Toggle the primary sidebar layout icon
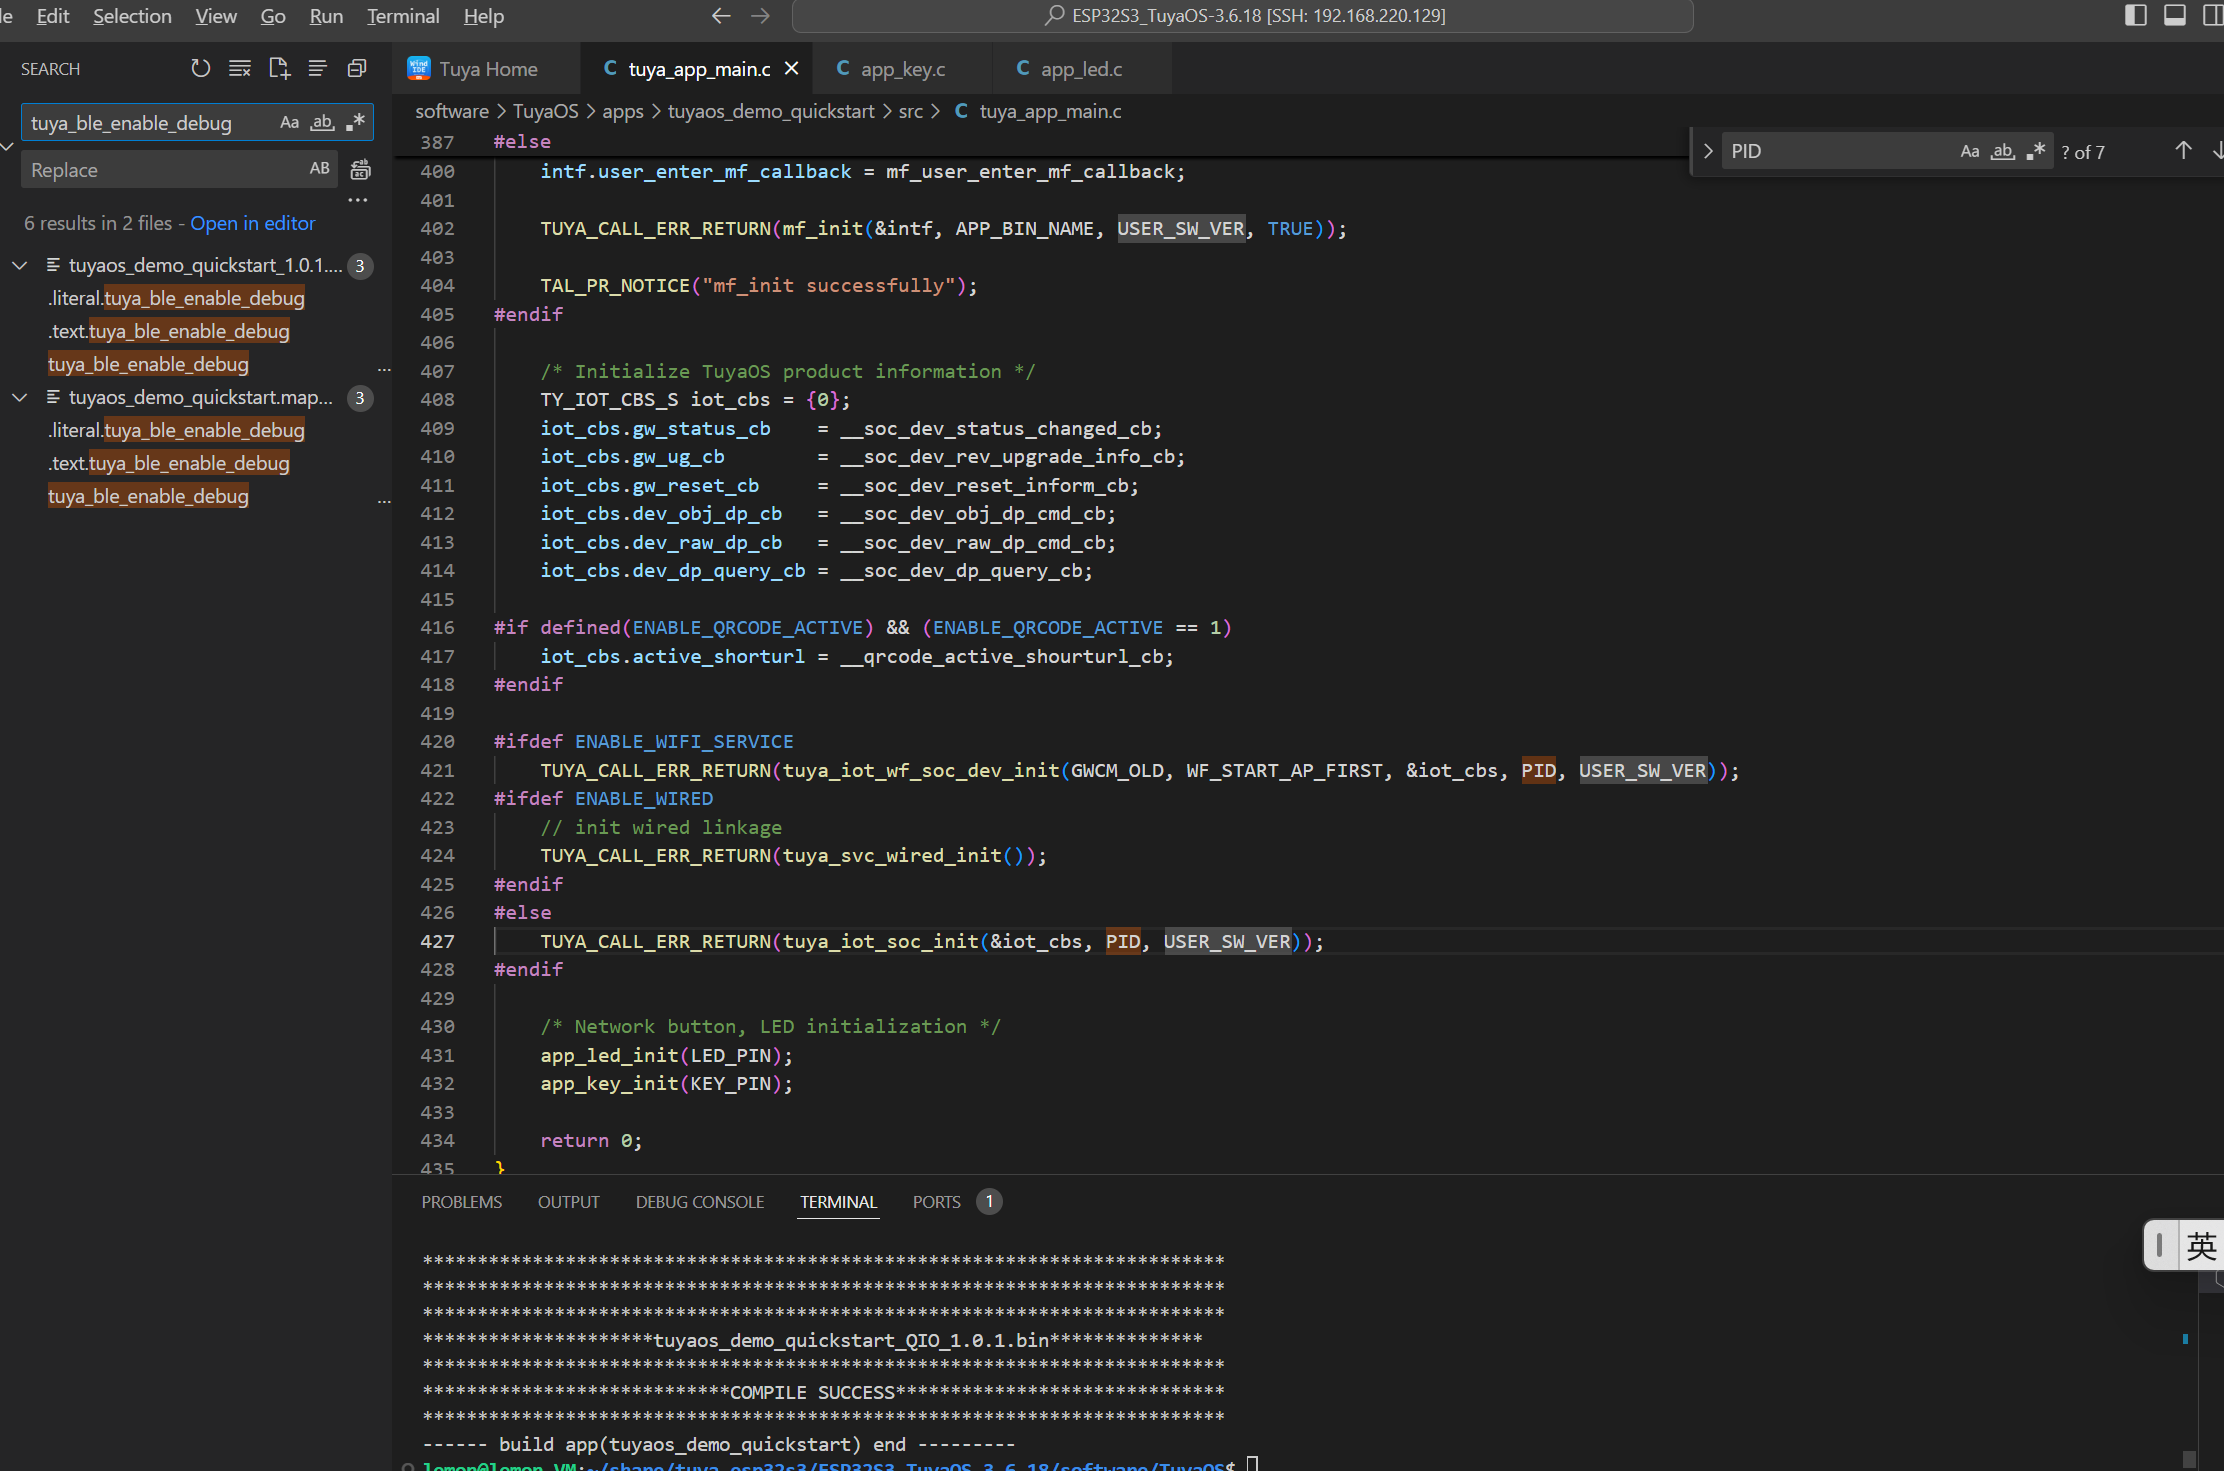Viewport: 2224px width, 1471px height. (2135, 15)
